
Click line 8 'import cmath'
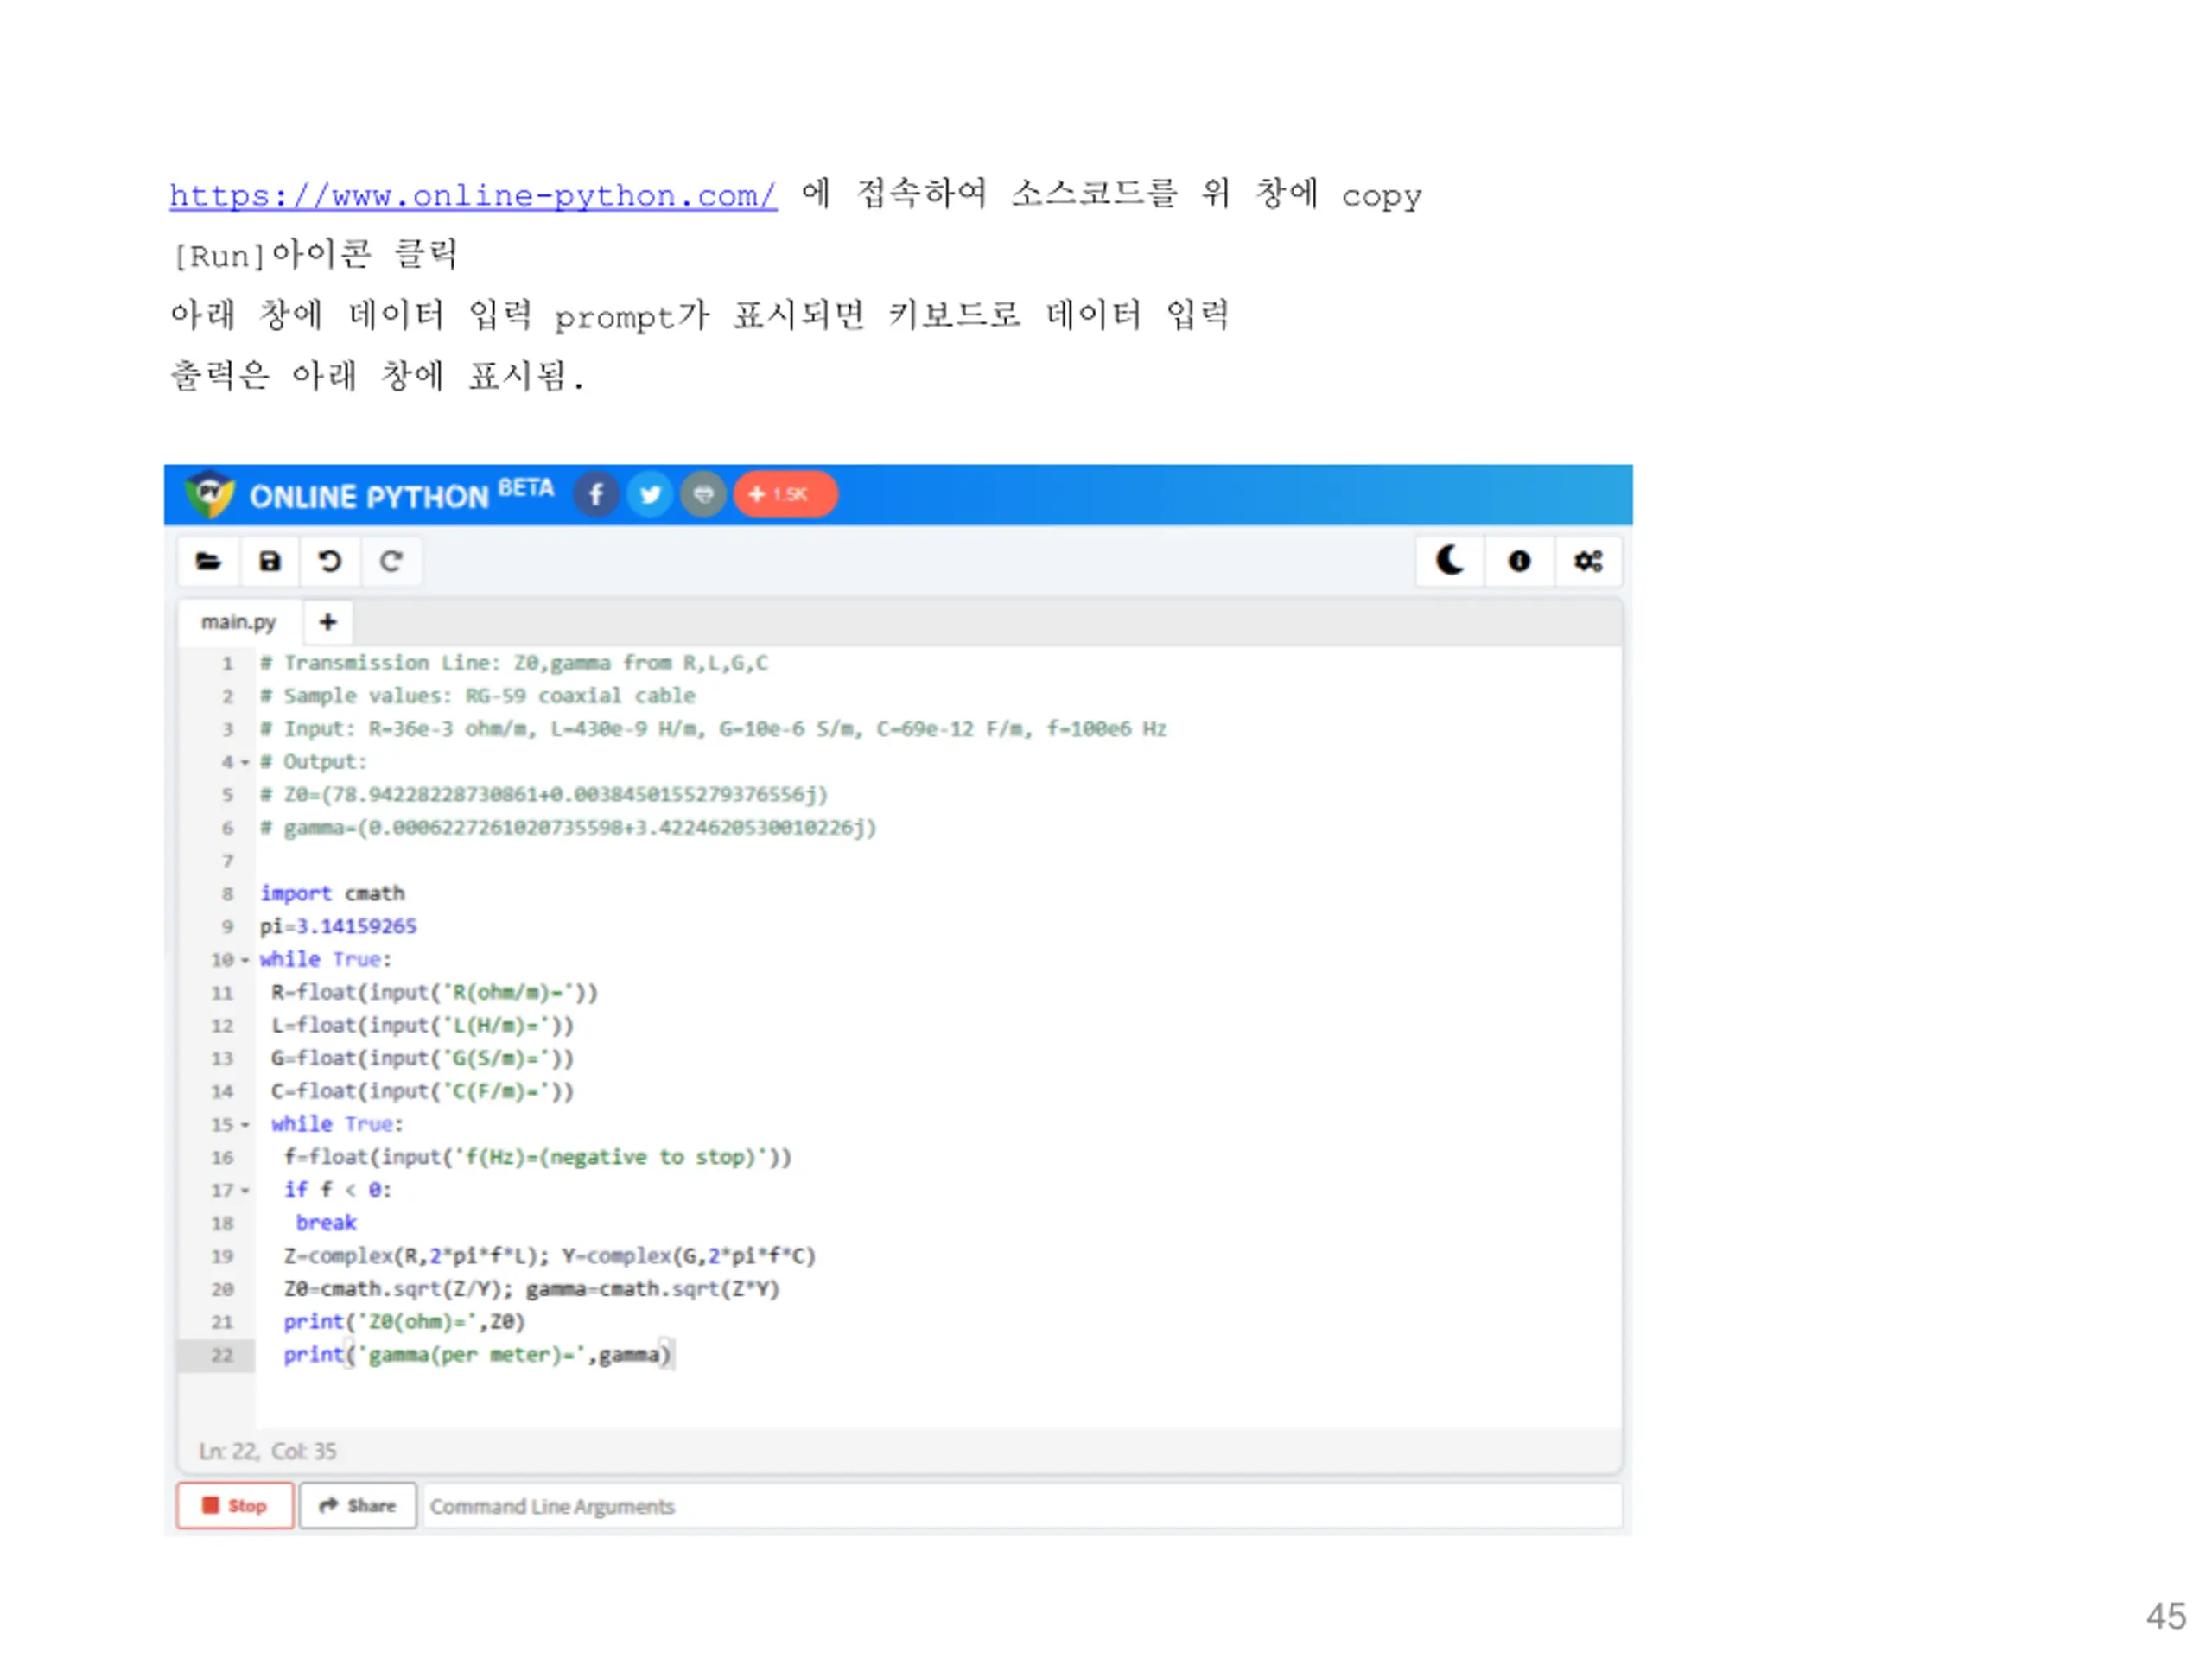click(333, 893)
